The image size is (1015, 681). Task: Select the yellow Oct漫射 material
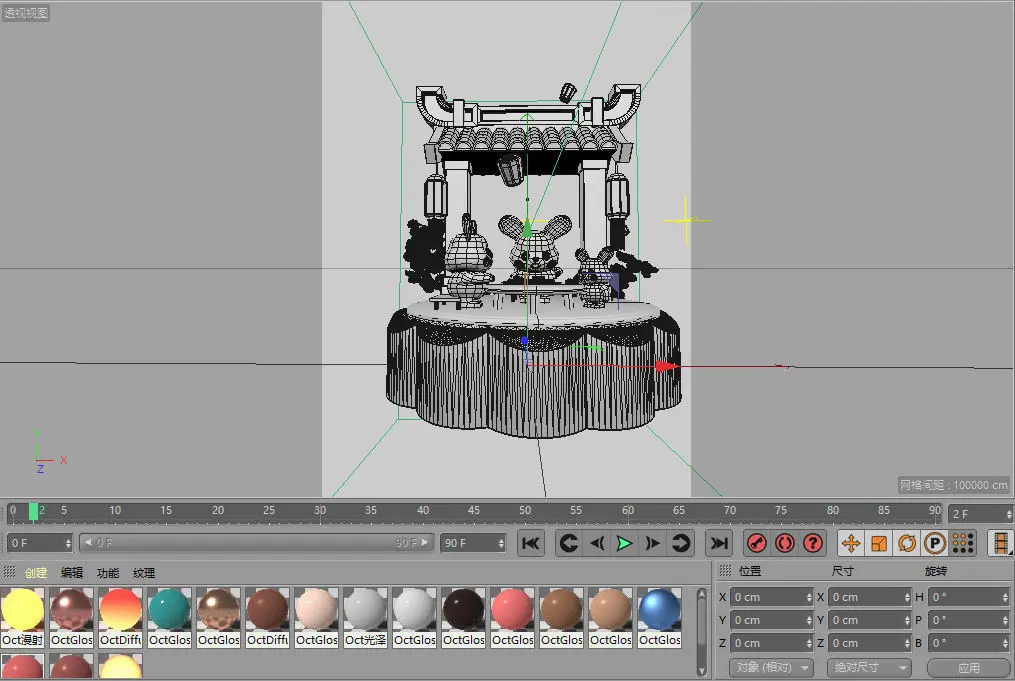23,617
